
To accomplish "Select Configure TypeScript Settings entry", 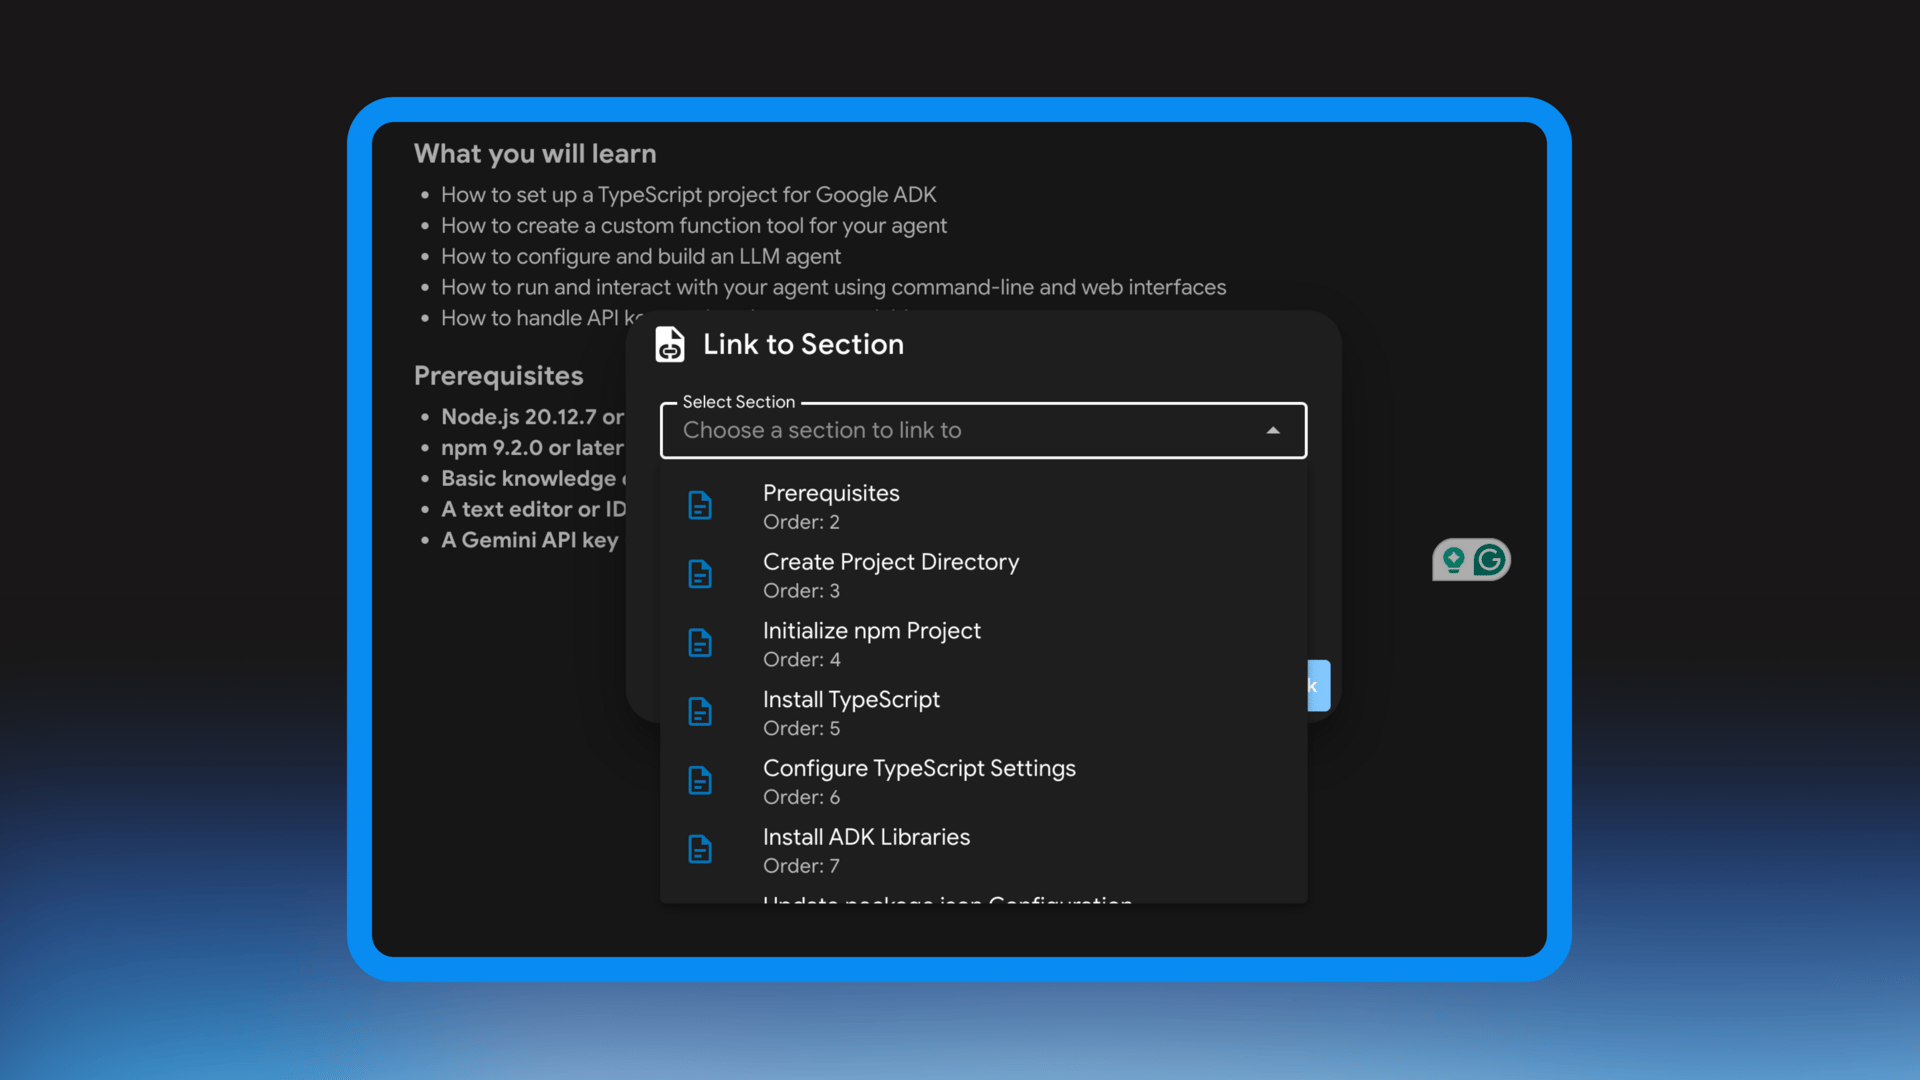I will pos(918,781).
